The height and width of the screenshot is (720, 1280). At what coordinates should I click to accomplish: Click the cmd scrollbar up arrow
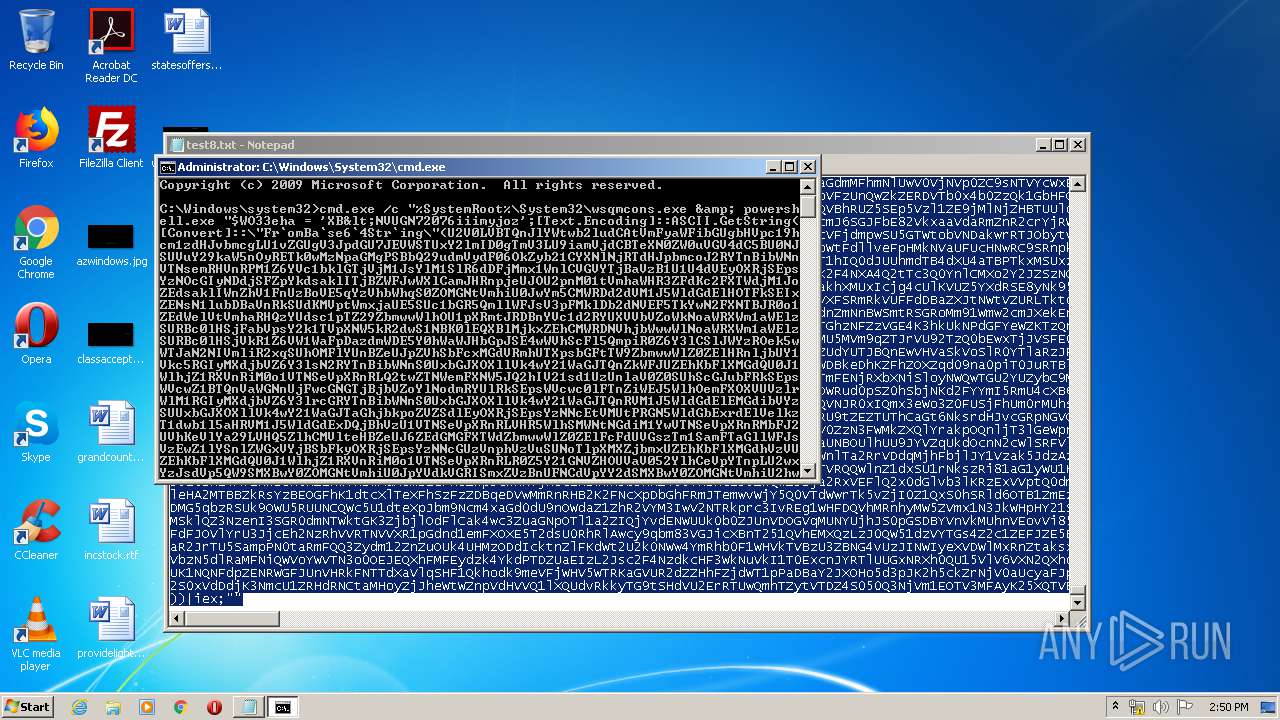(808, 186)
